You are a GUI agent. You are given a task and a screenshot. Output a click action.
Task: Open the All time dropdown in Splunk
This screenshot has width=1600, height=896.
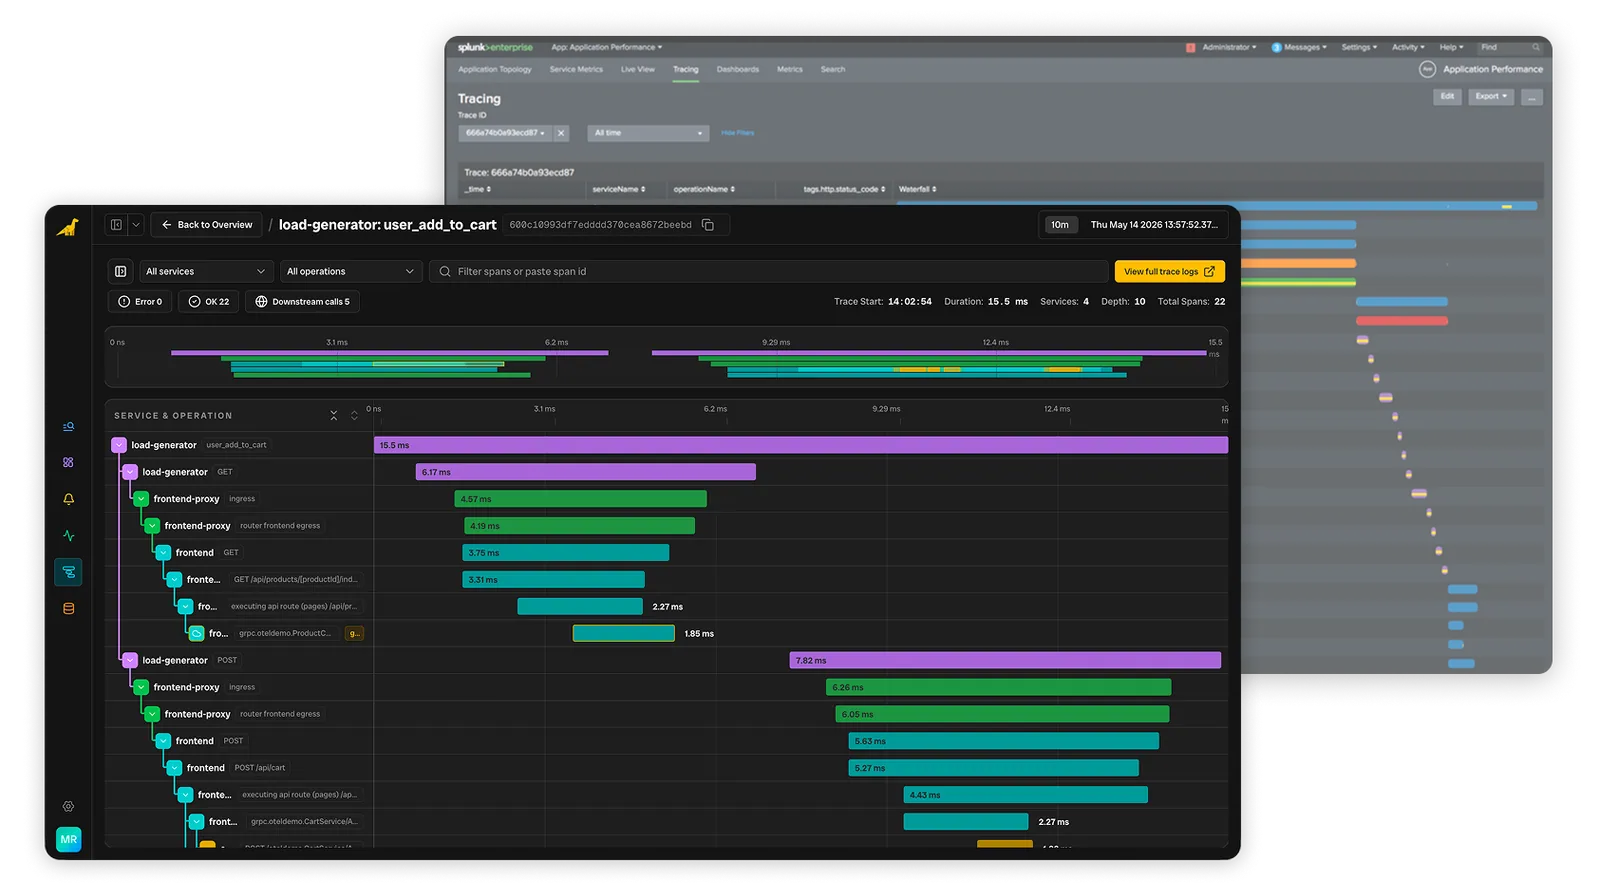coord(648,133)
